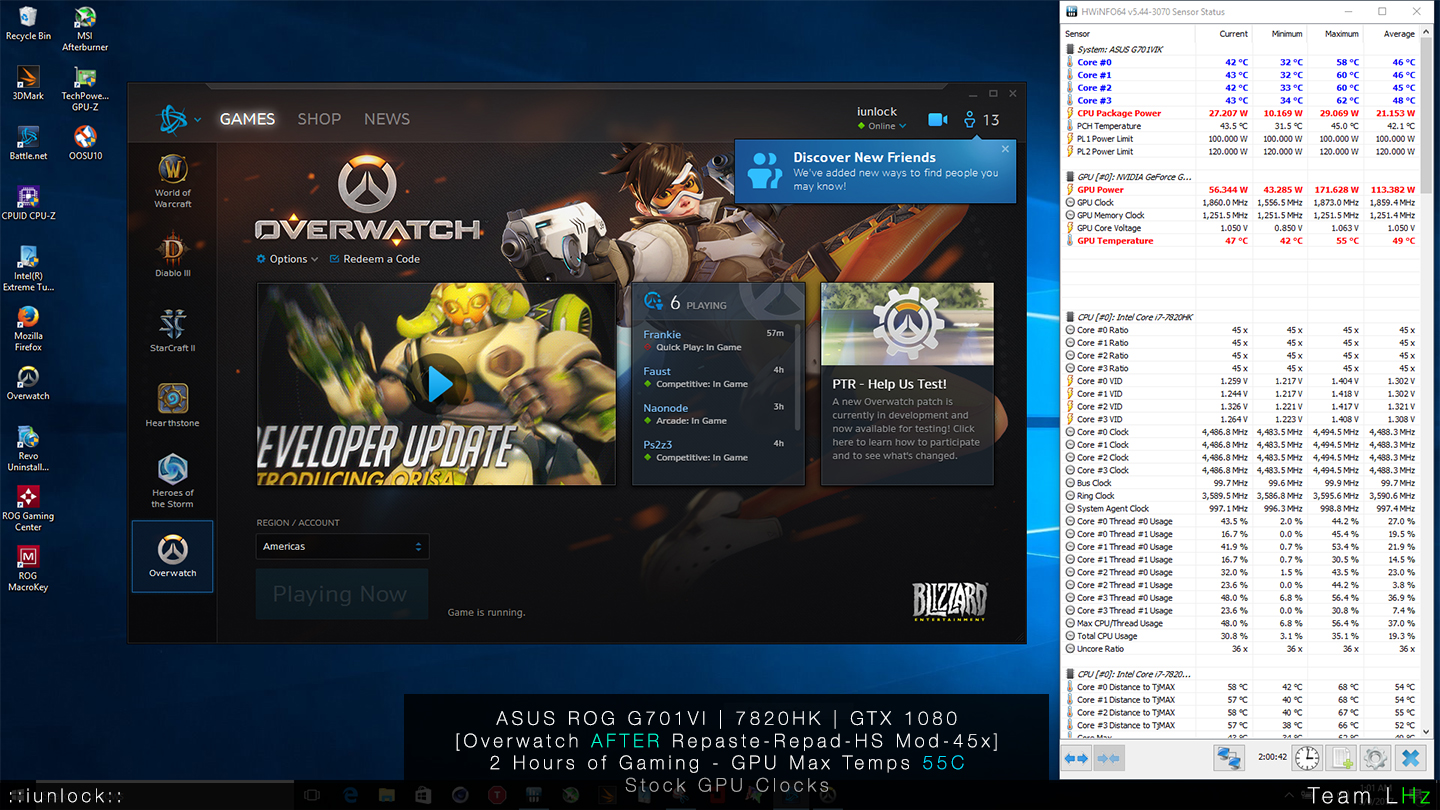Expand the Overwatch Options dropdown

coord(287,259)
